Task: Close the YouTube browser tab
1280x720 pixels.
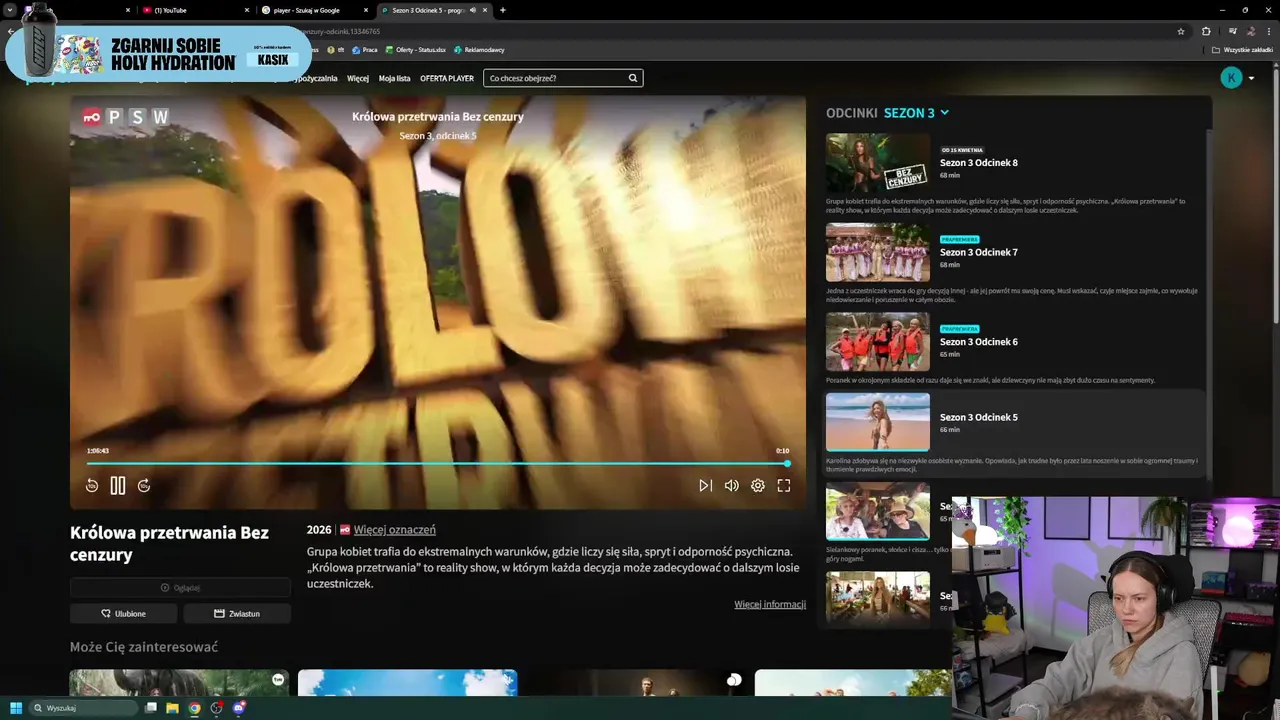Action: point(246,10)
